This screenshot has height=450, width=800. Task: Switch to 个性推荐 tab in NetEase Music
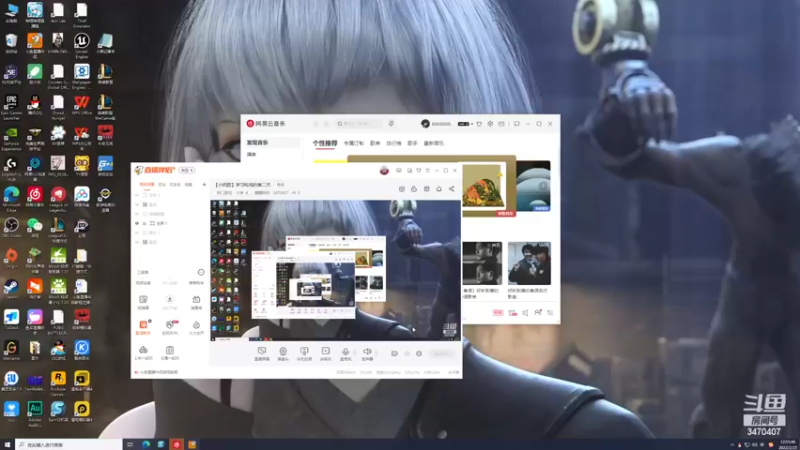(325, 143)
